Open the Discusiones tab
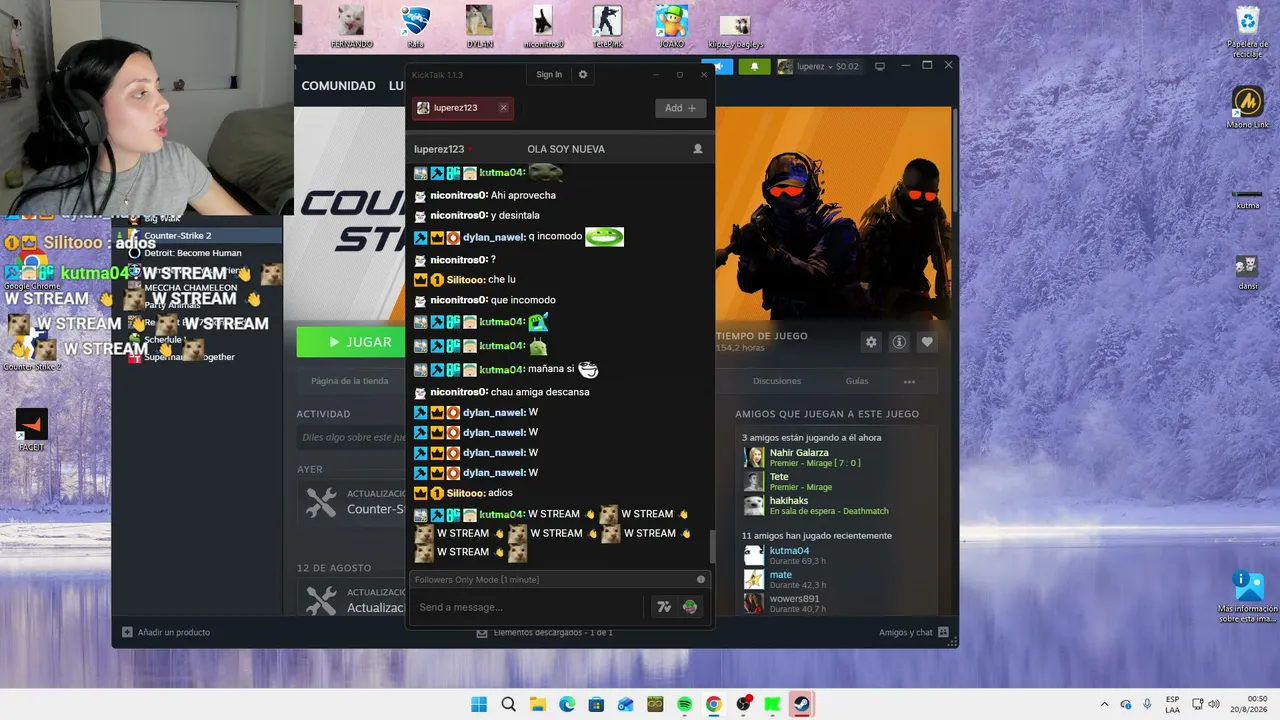Image resolution: width=1280 pixels, height=720 pixels. [x=777, y=381]
